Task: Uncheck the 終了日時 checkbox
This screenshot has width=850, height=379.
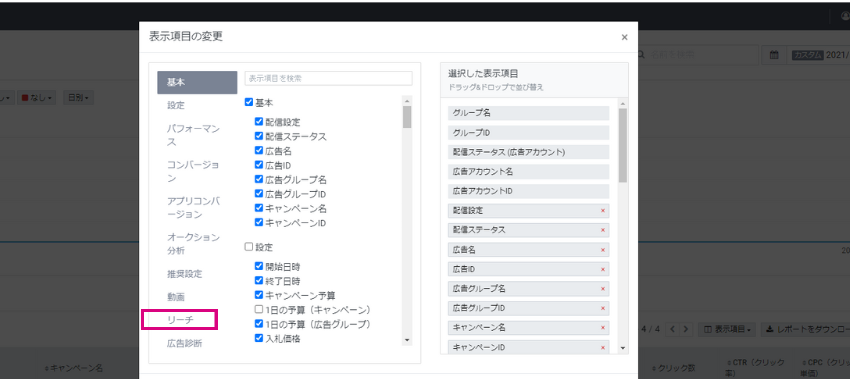Action: (x=259, y=281)
